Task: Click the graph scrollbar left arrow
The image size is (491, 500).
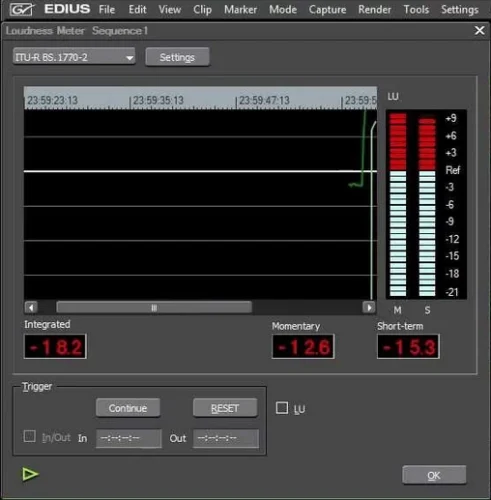Action: (31, 307)
